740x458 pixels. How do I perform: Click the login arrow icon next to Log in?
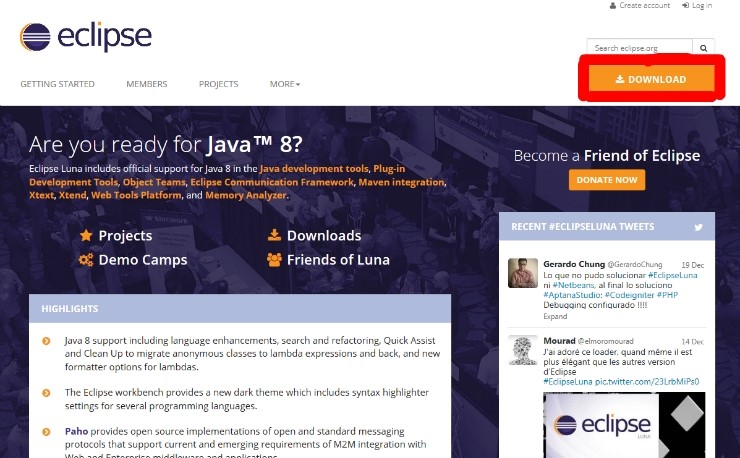[x=685, y=6]
